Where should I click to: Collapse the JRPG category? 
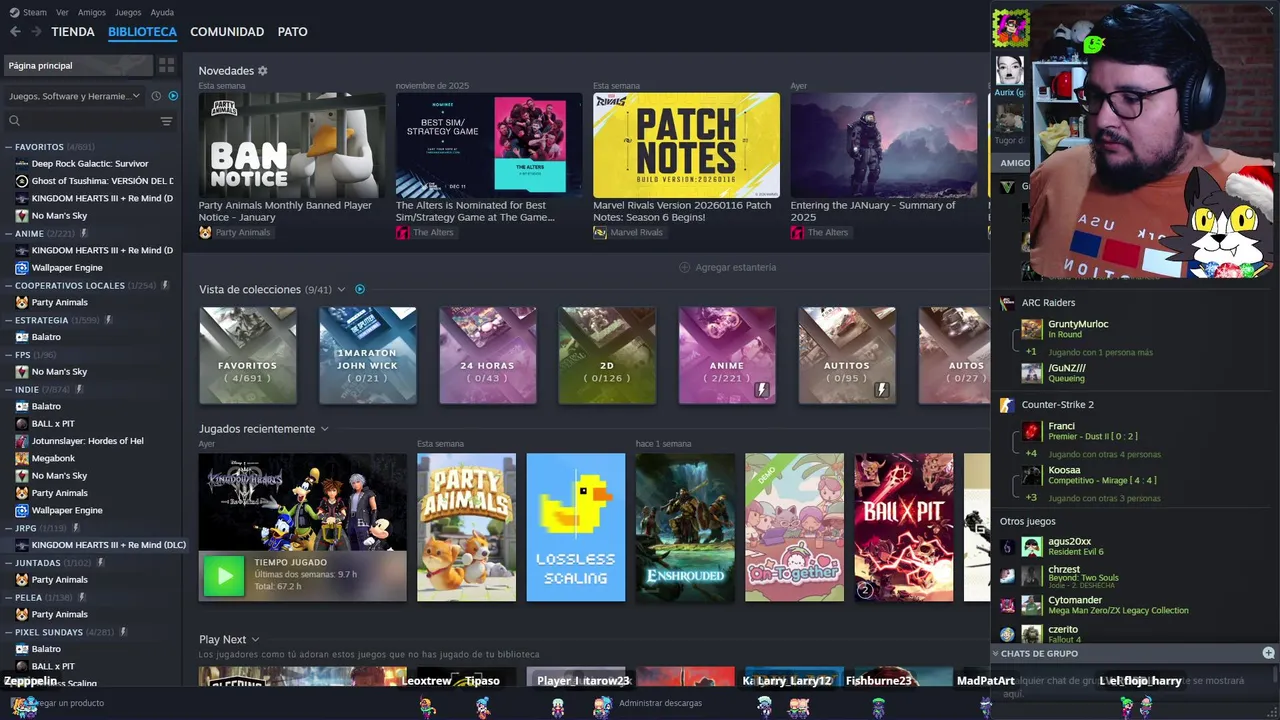coord(9,528)
